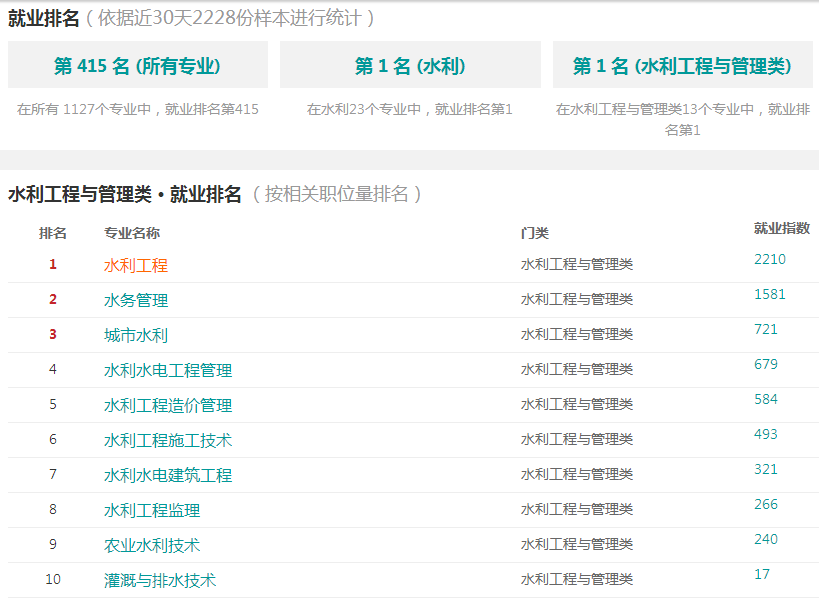
Task: Click the employment index value 1581
Action: [x=770, y=294]
